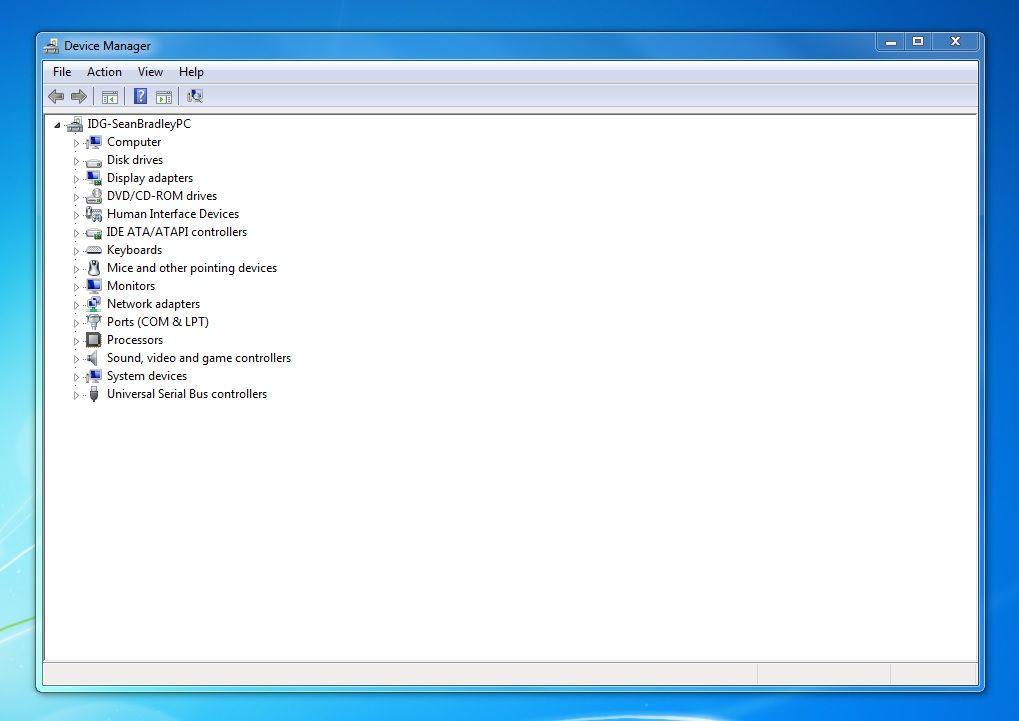Select the IDG-SeanBradleyPC label

point(139,124)
